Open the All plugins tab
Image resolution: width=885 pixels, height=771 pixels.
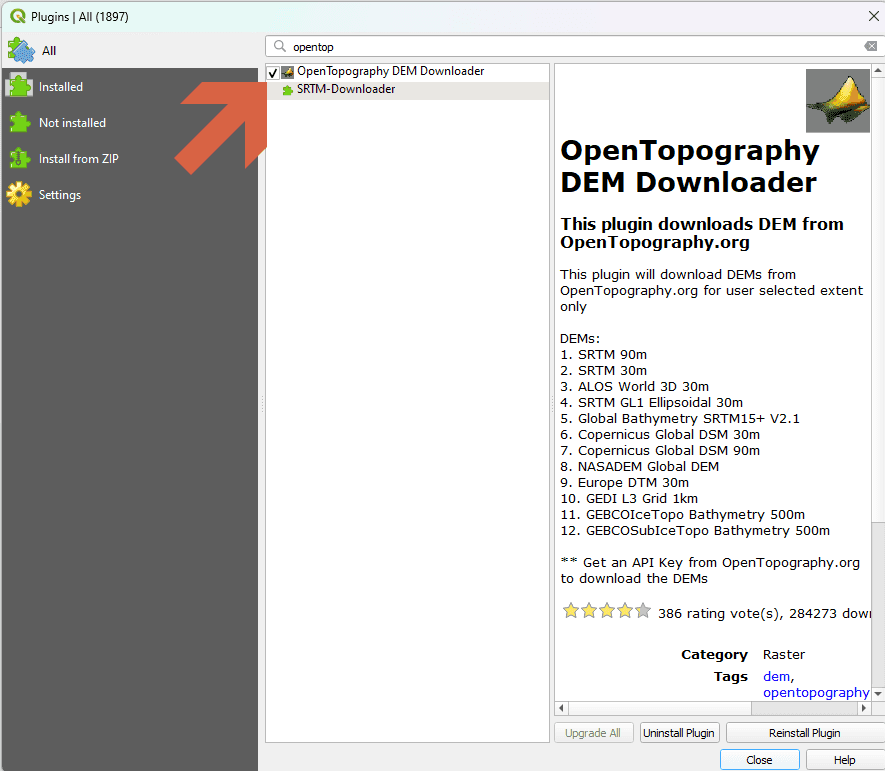click(x=130, y=50)
